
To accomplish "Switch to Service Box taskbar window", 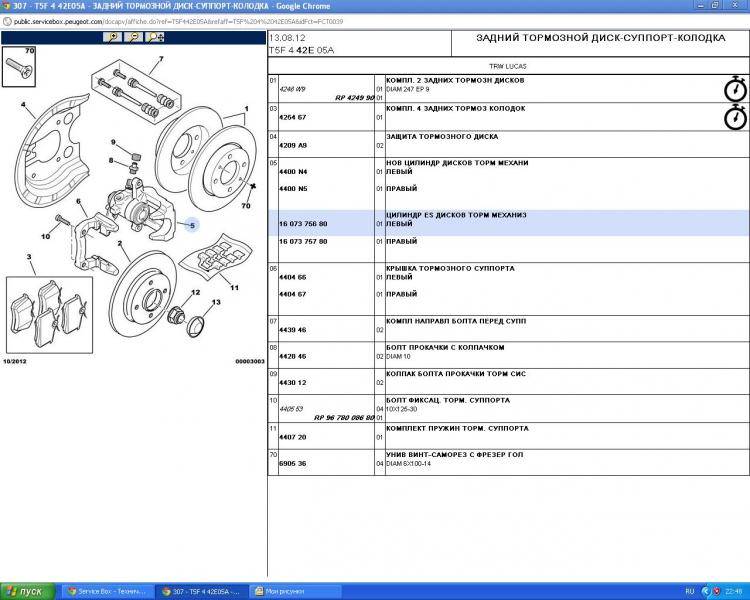I will 105,591.
